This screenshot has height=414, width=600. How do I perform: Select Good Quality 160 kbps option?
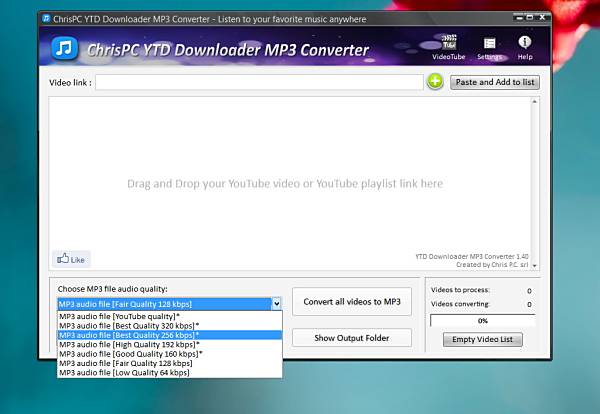pos(170,354)
